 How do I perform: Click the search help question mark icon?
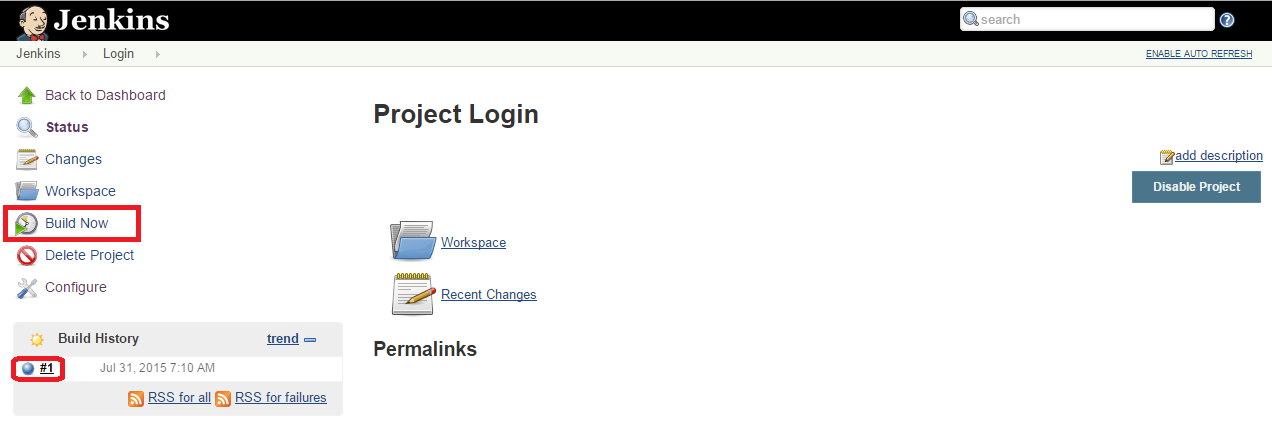(1227, 20)
